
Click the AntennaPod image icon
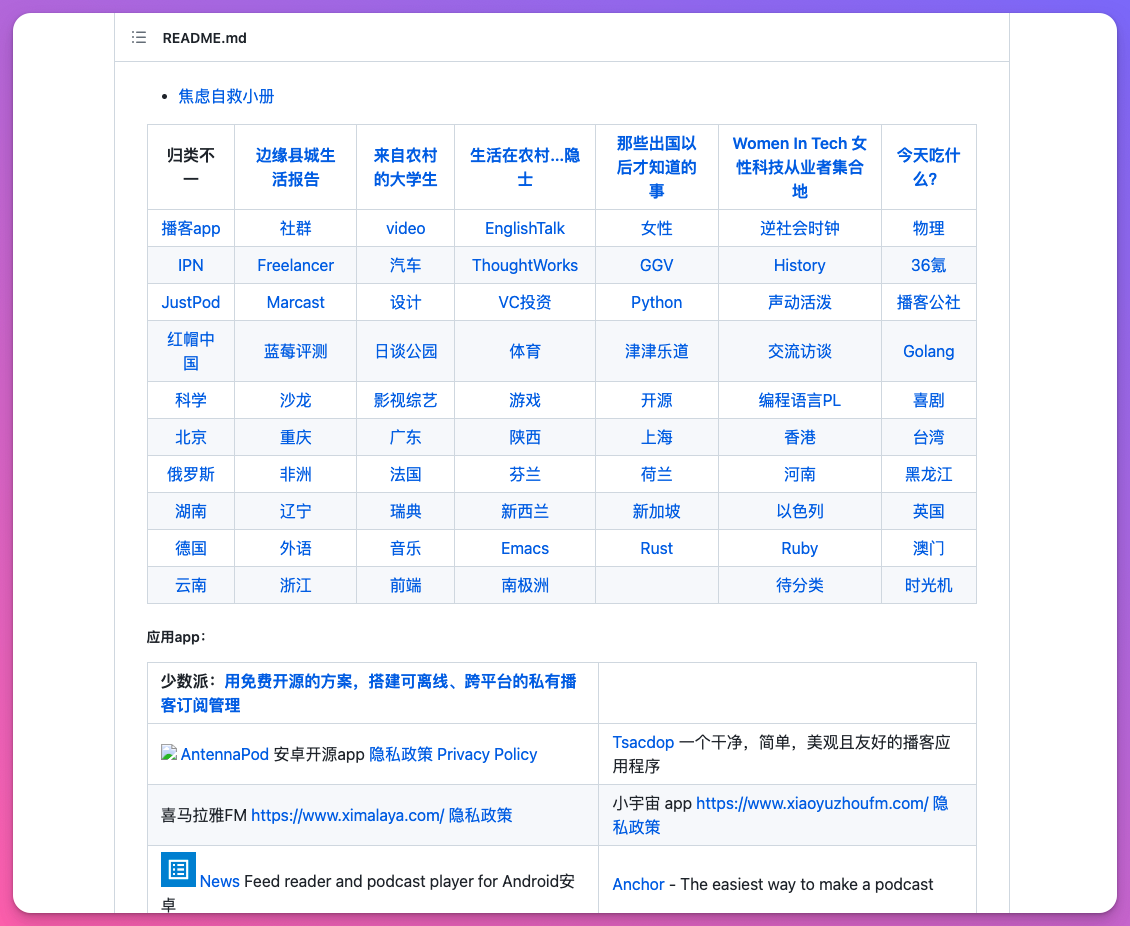169,753
